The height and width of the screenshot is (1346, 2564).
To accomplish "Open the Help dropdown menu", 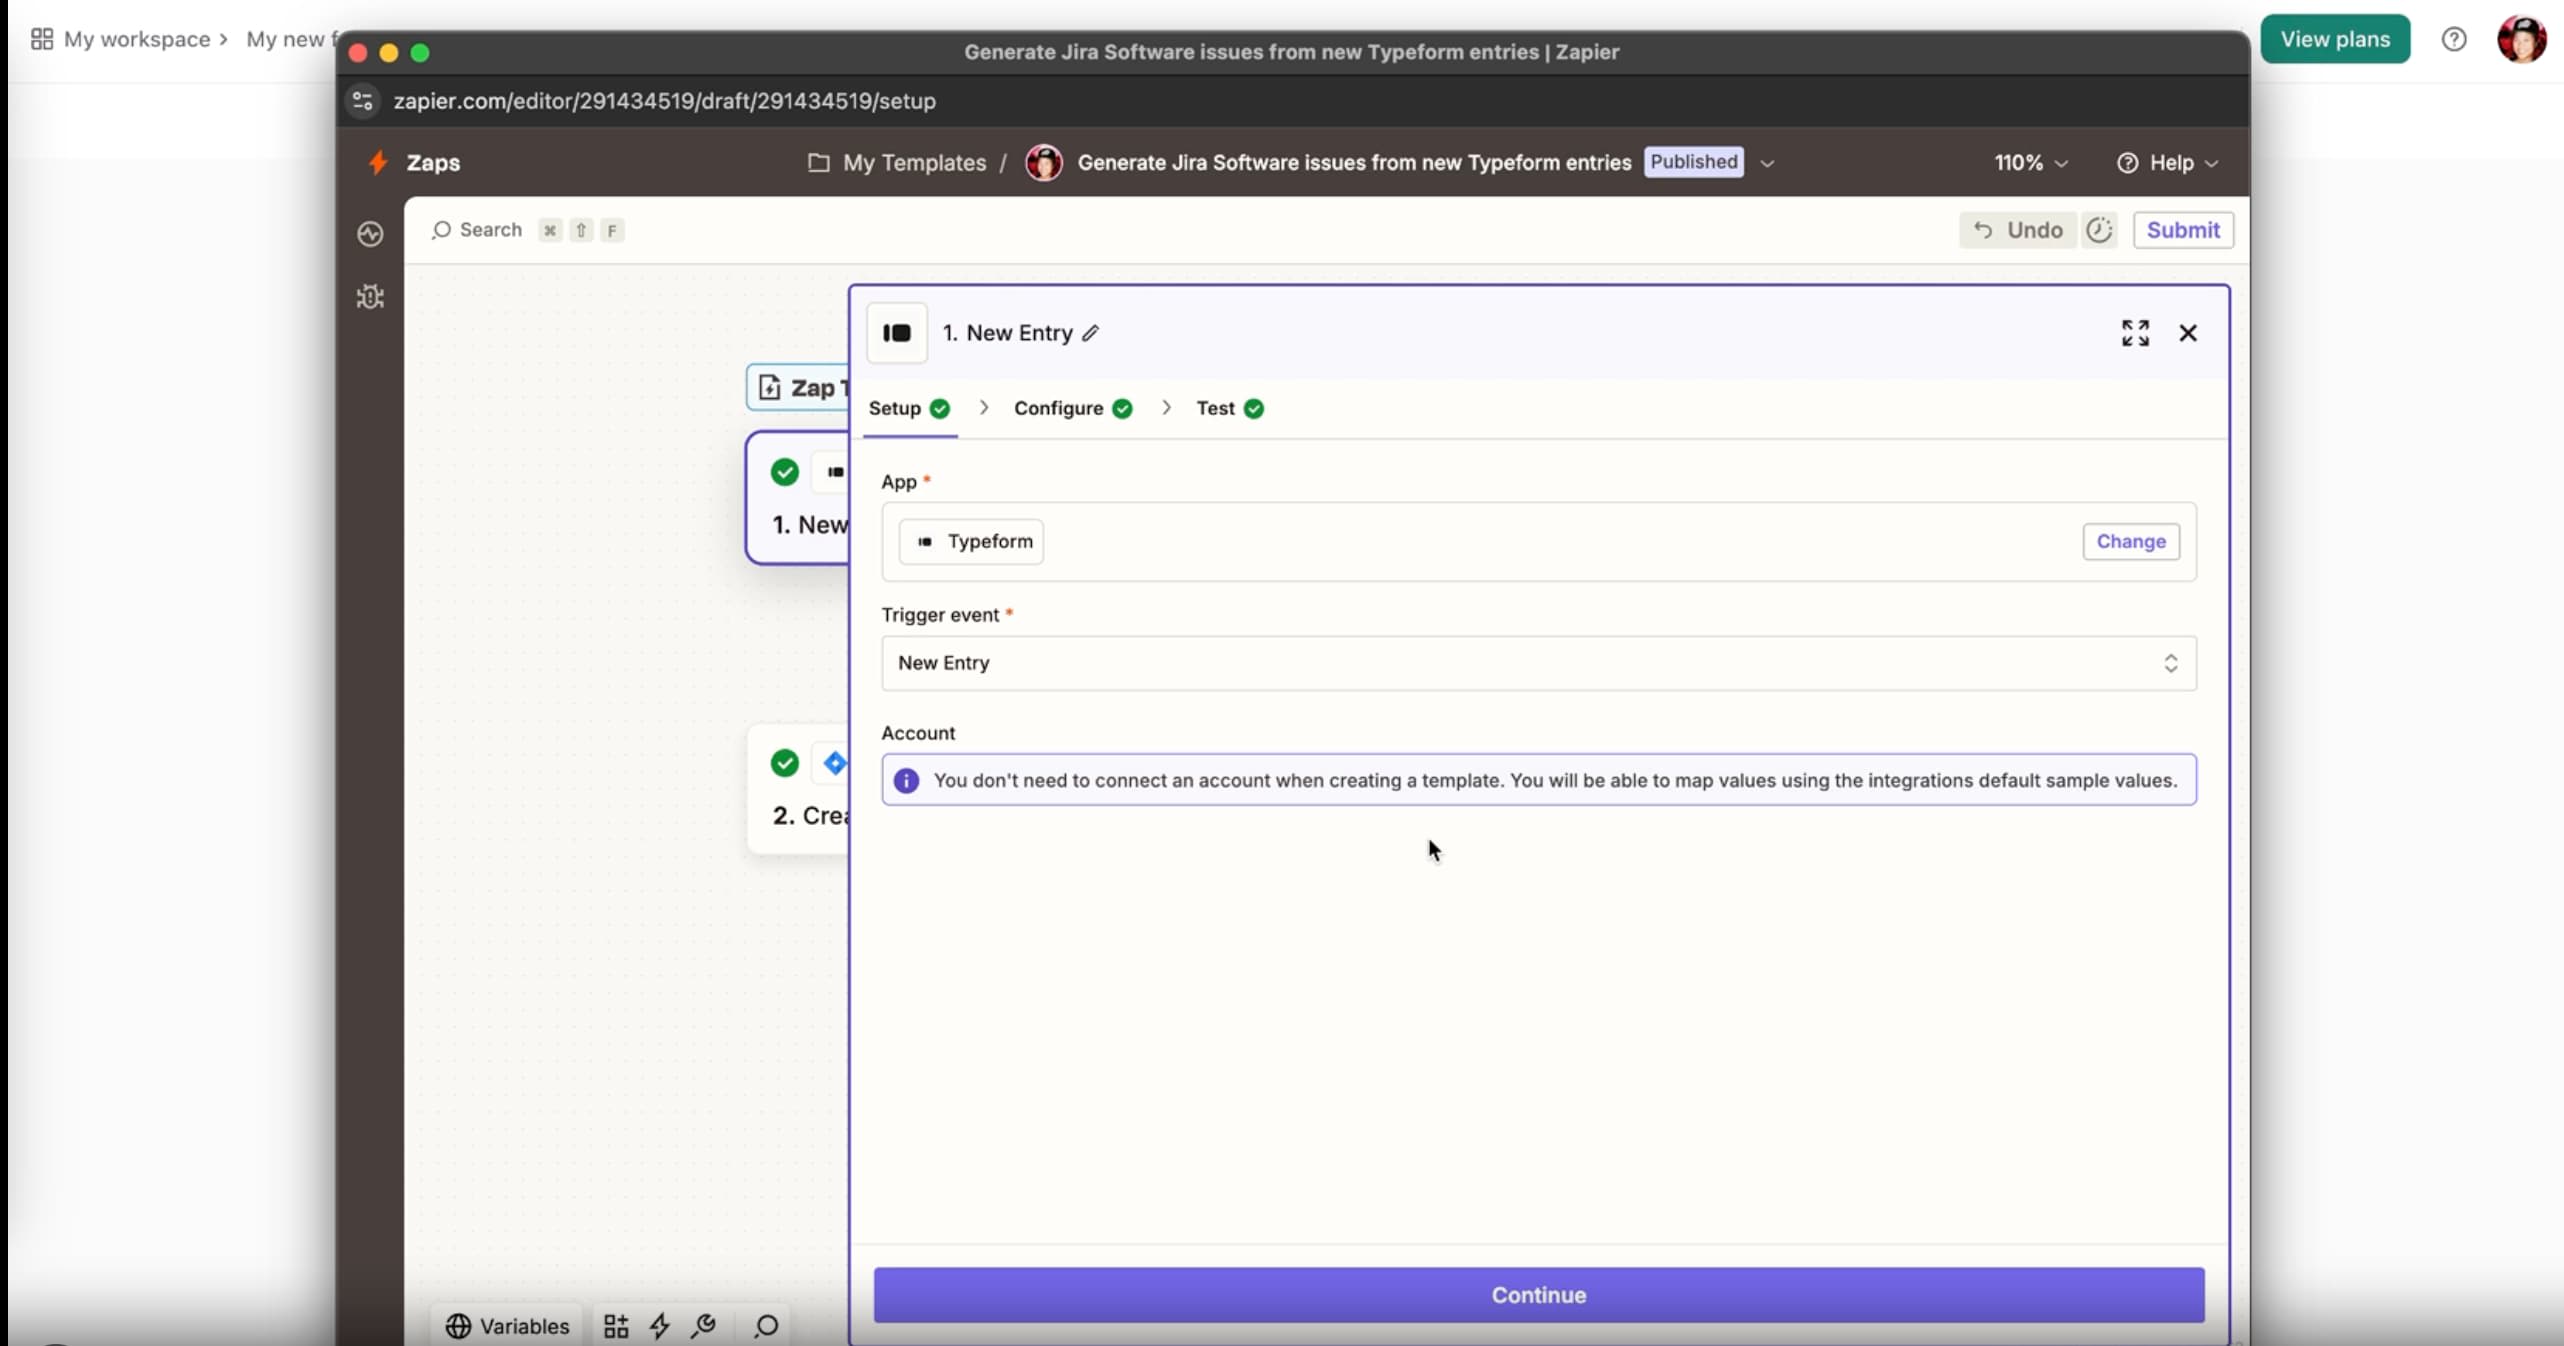I will [2167, 162].
